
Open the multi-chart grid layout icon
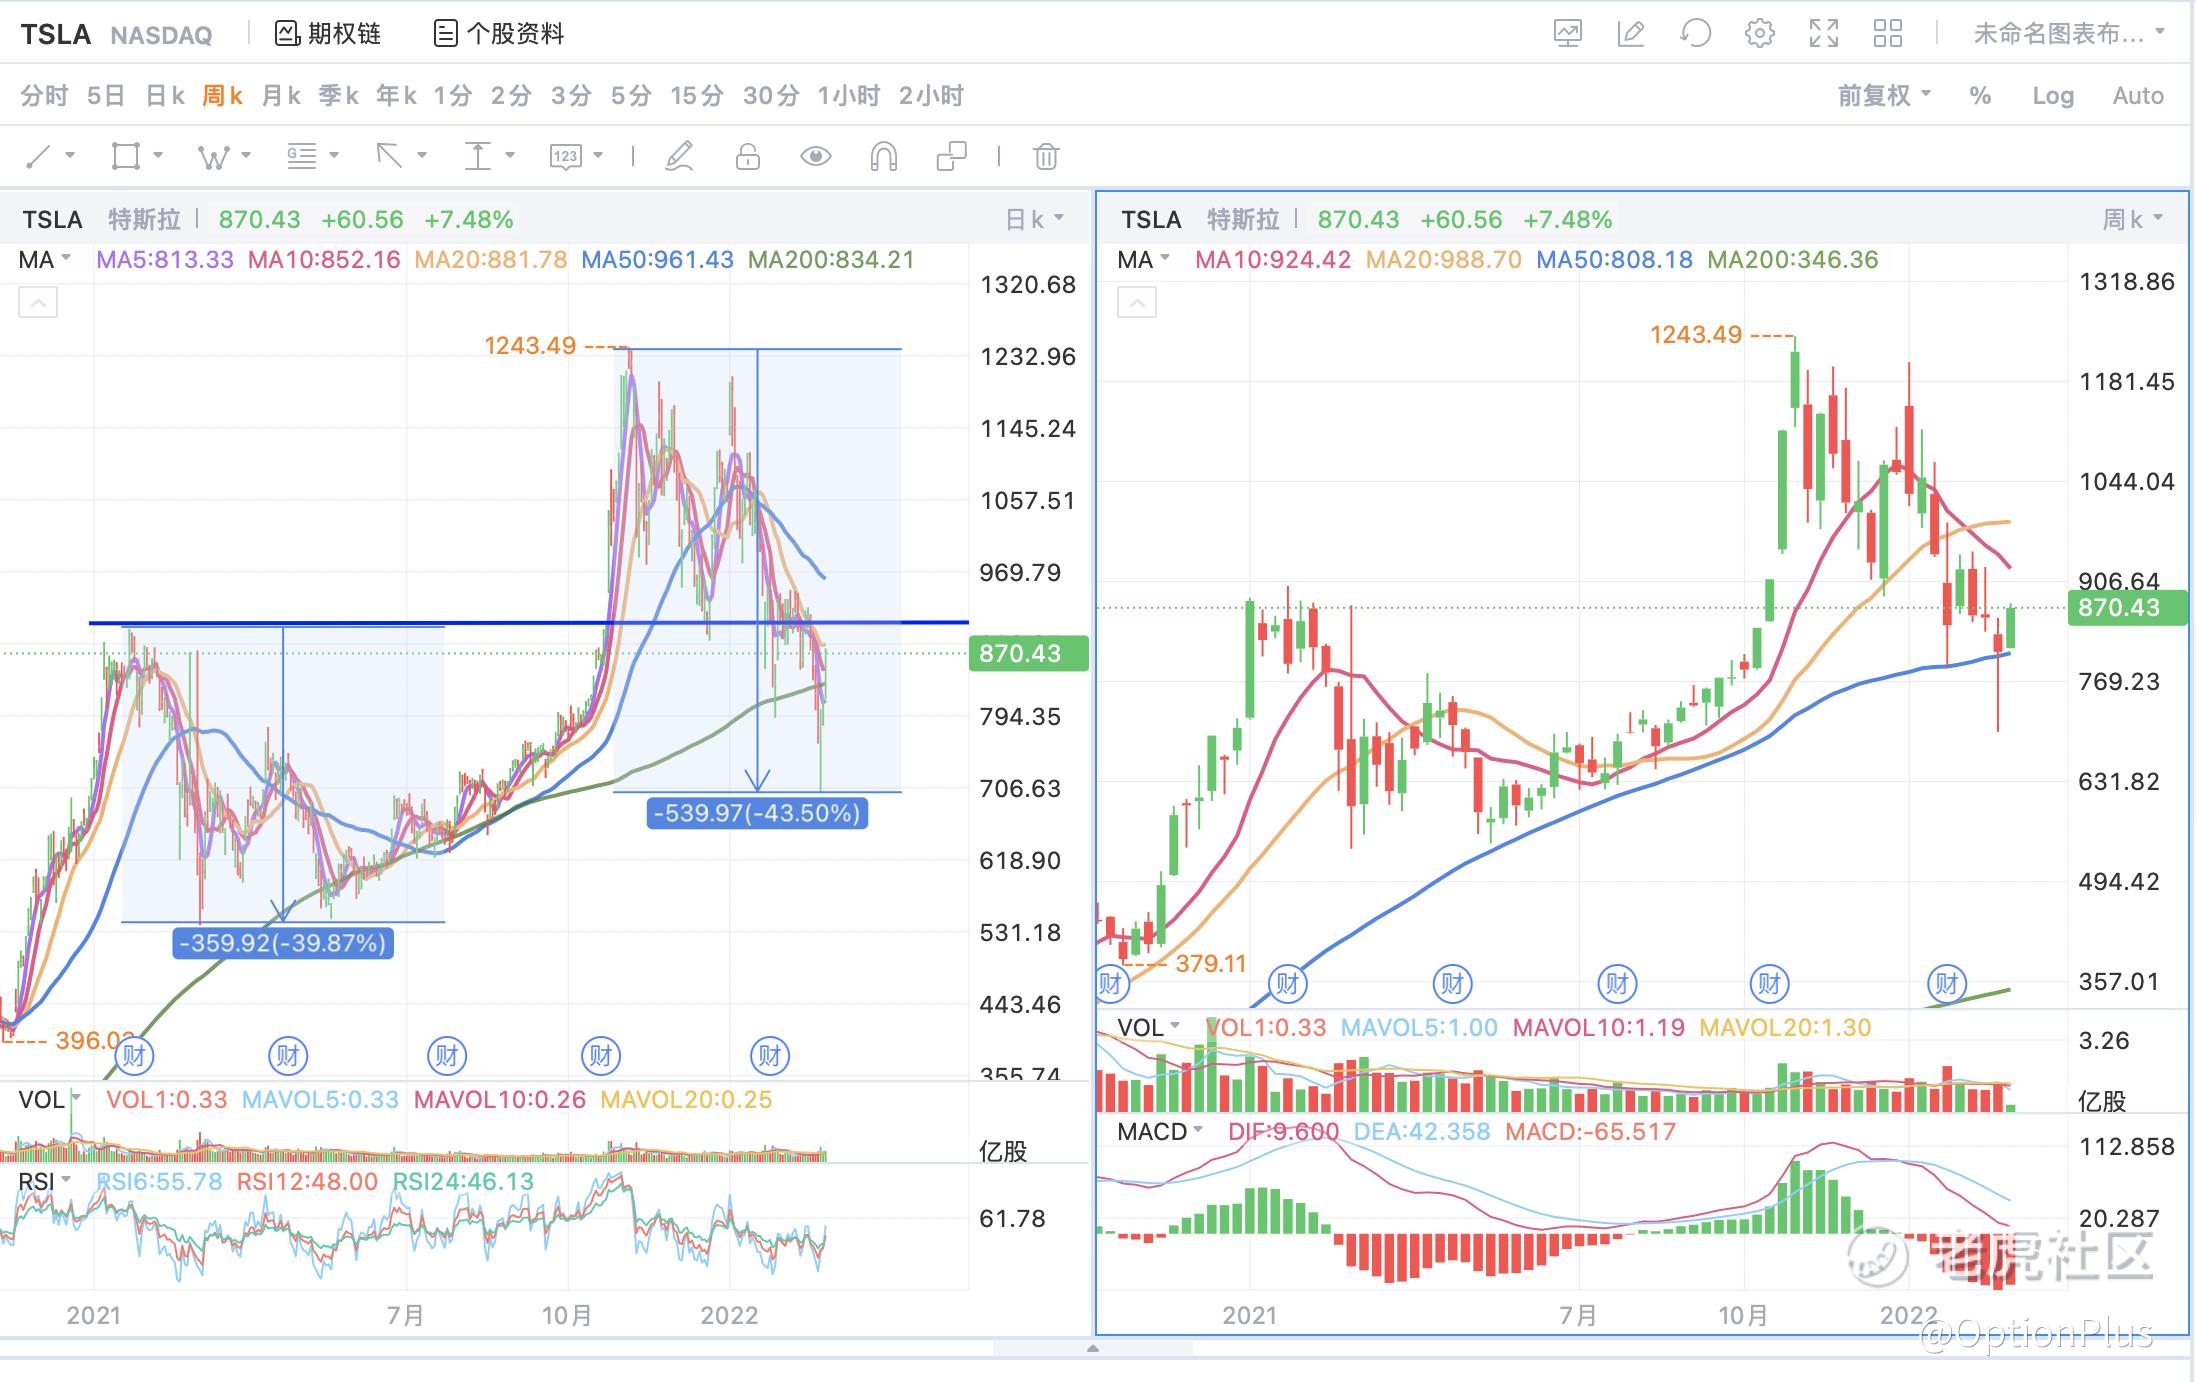coord(1888,33)
